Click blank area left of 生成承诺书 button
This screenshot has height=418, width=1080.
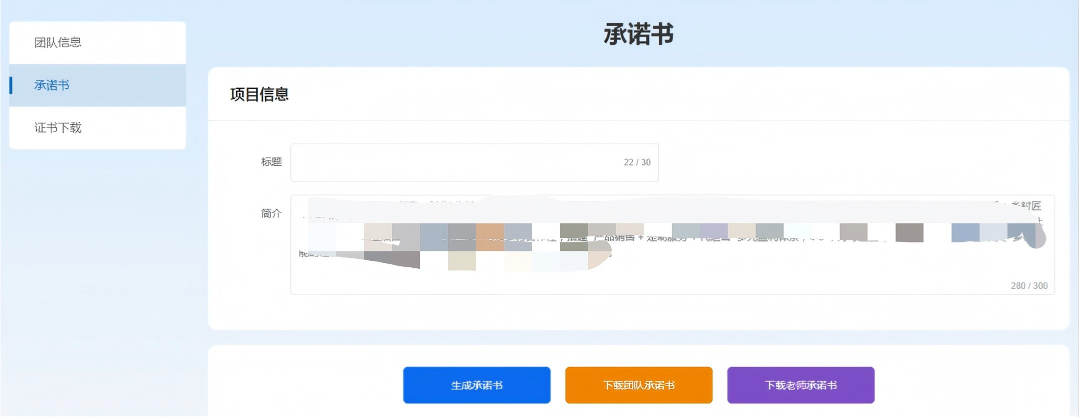(300, 385)
